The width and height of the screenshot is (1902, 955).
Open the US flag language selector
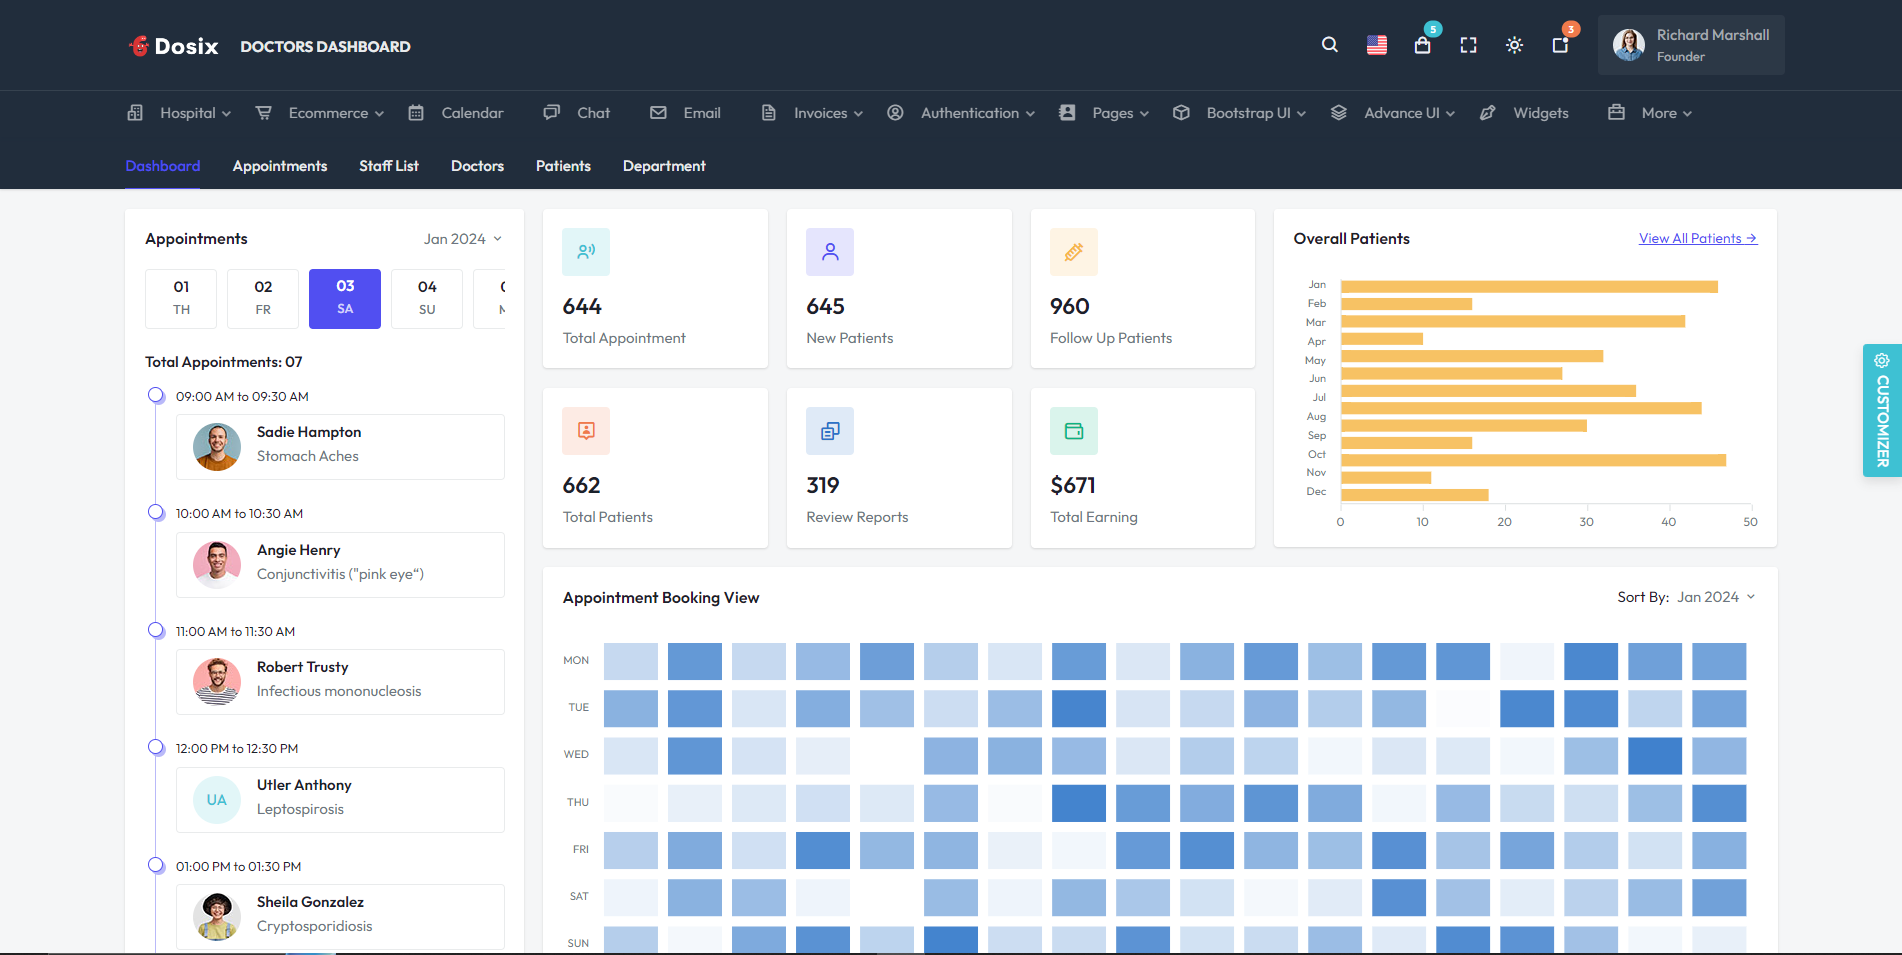click(1377, 45)
